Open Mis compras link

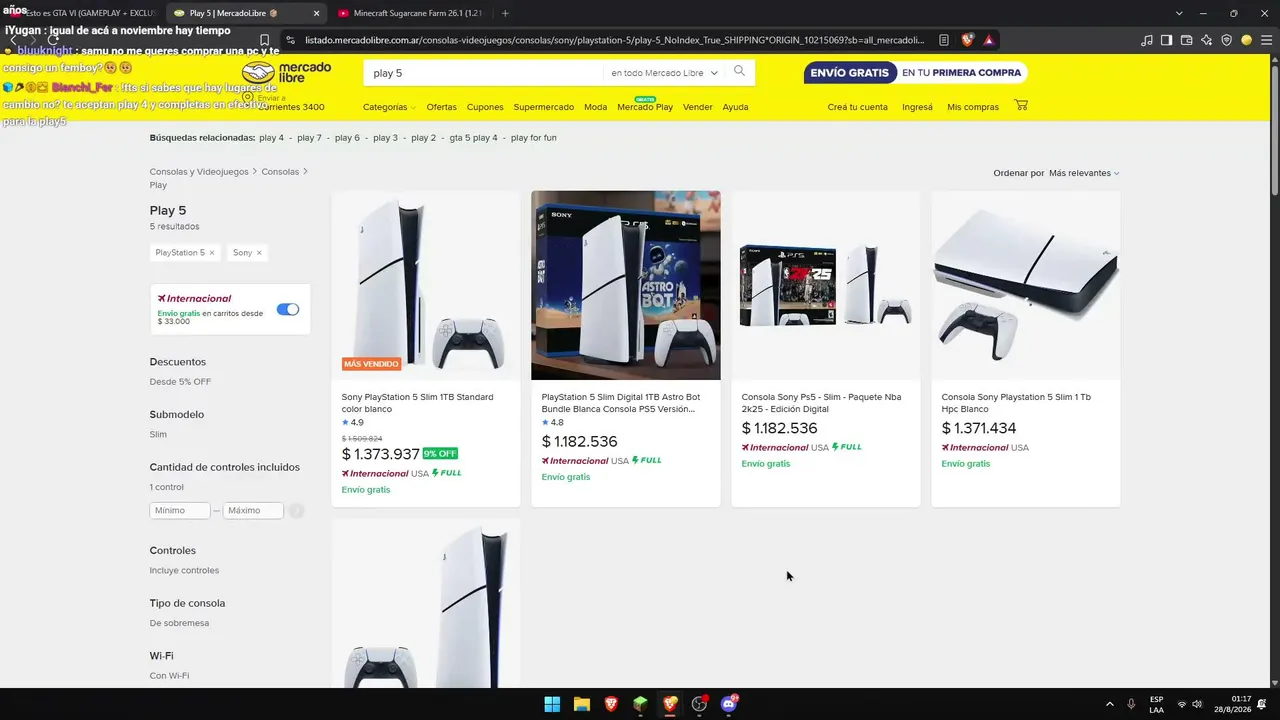pos(973,107)
